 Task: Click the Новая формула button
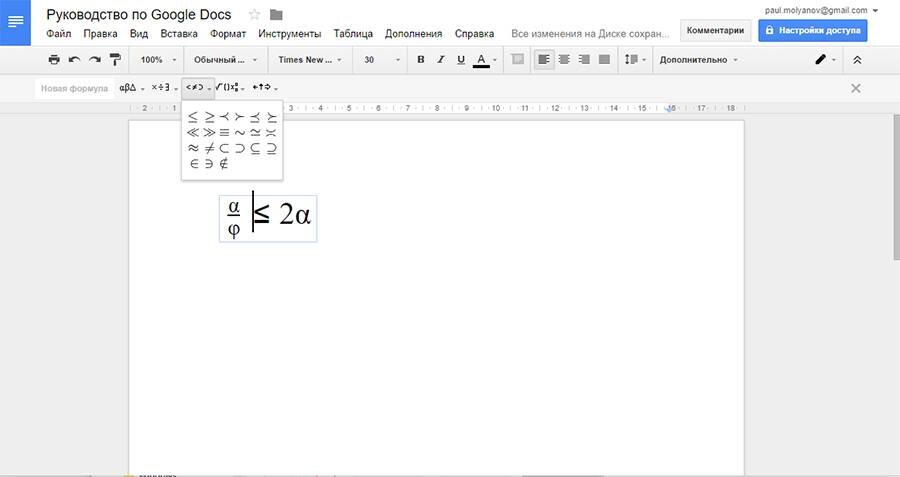point(74,88)
